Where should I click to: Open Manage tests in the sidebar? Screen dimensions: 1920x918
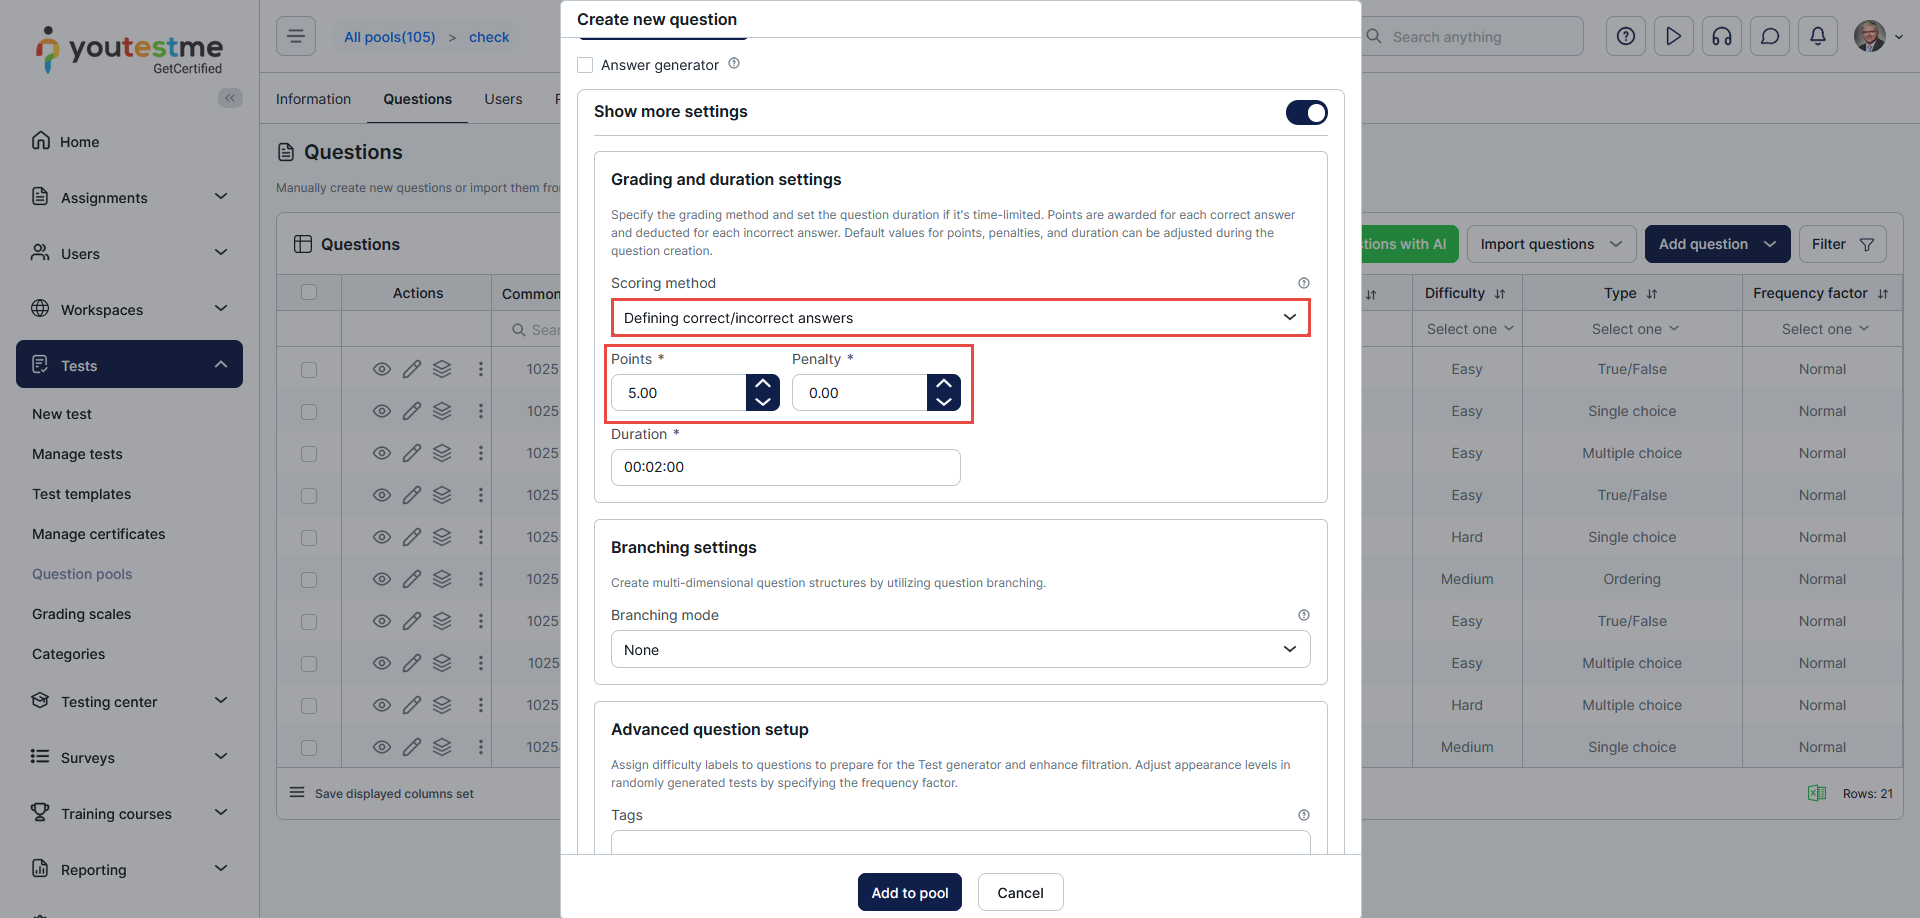tap(77, 454)
